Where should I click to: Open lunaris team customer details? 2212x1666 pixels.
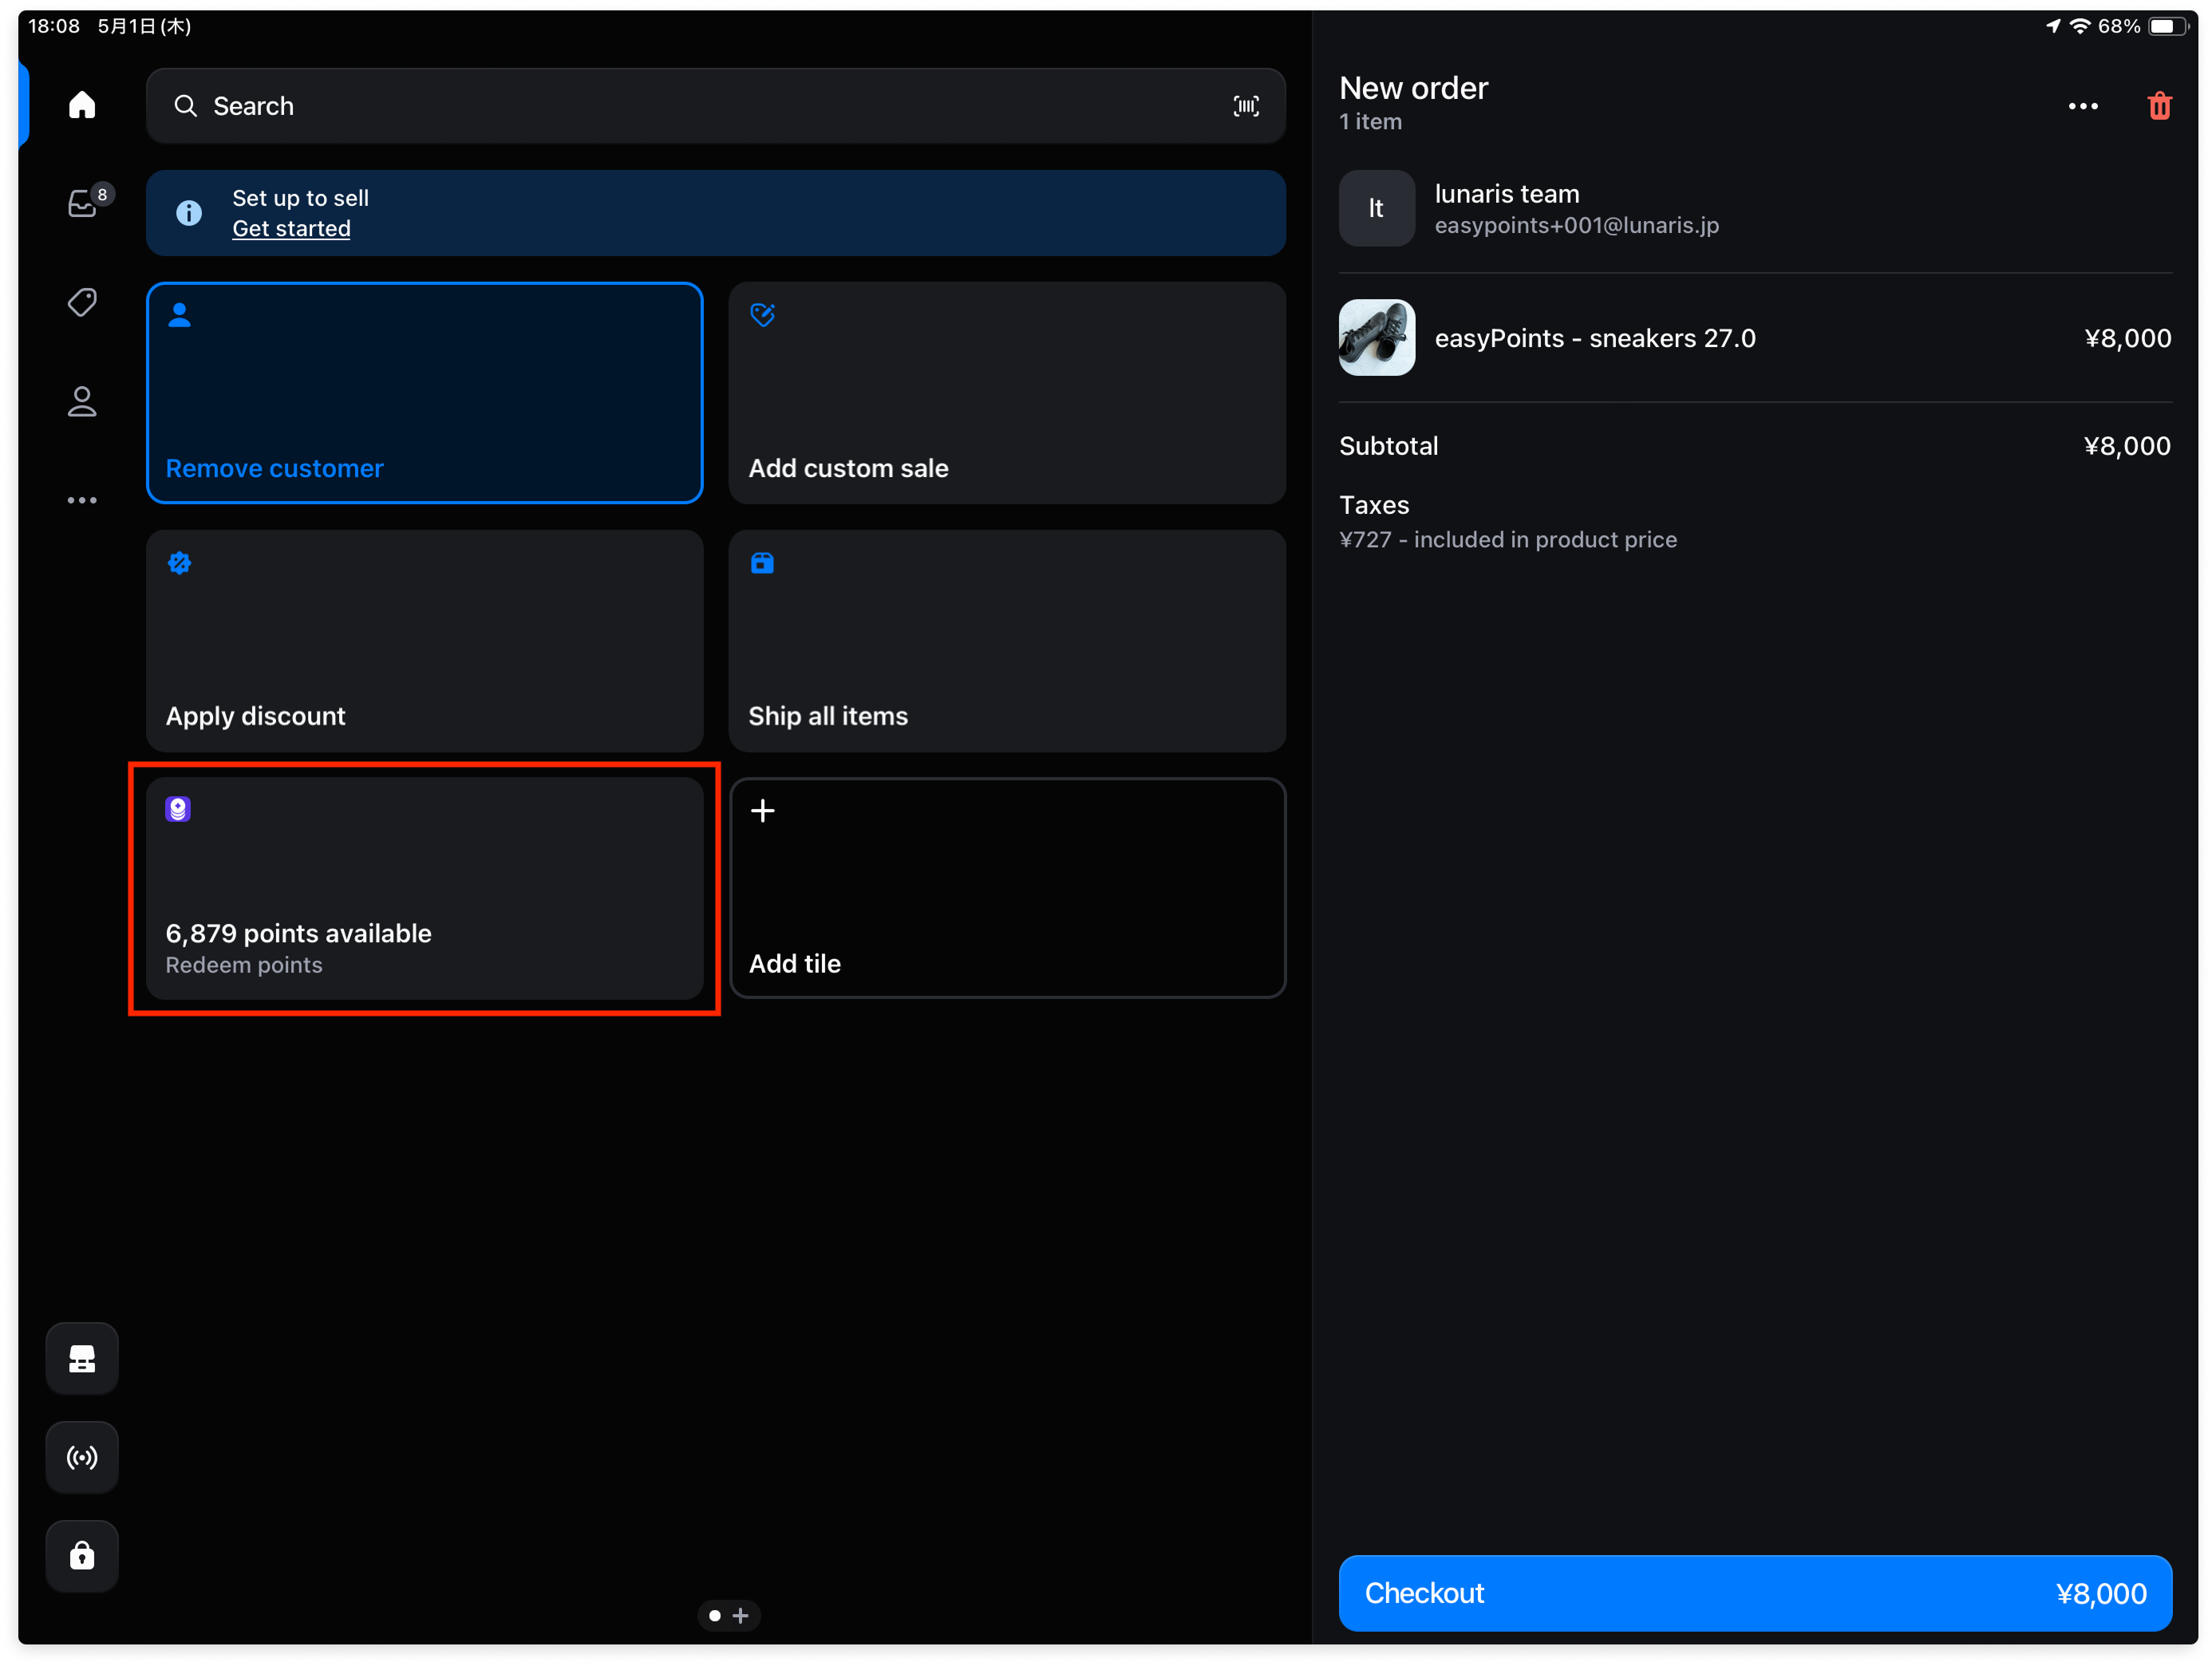click(x=1755, y=208)
